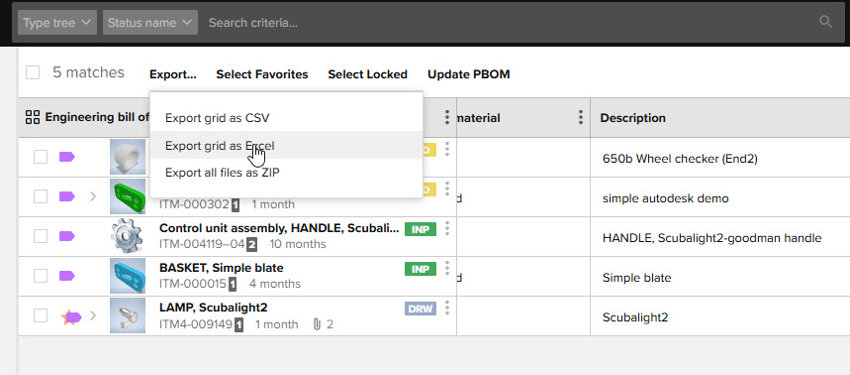
Task: Open the three-dot menu for the LAMP, Scubalight2 row
Action: [447, 308]
